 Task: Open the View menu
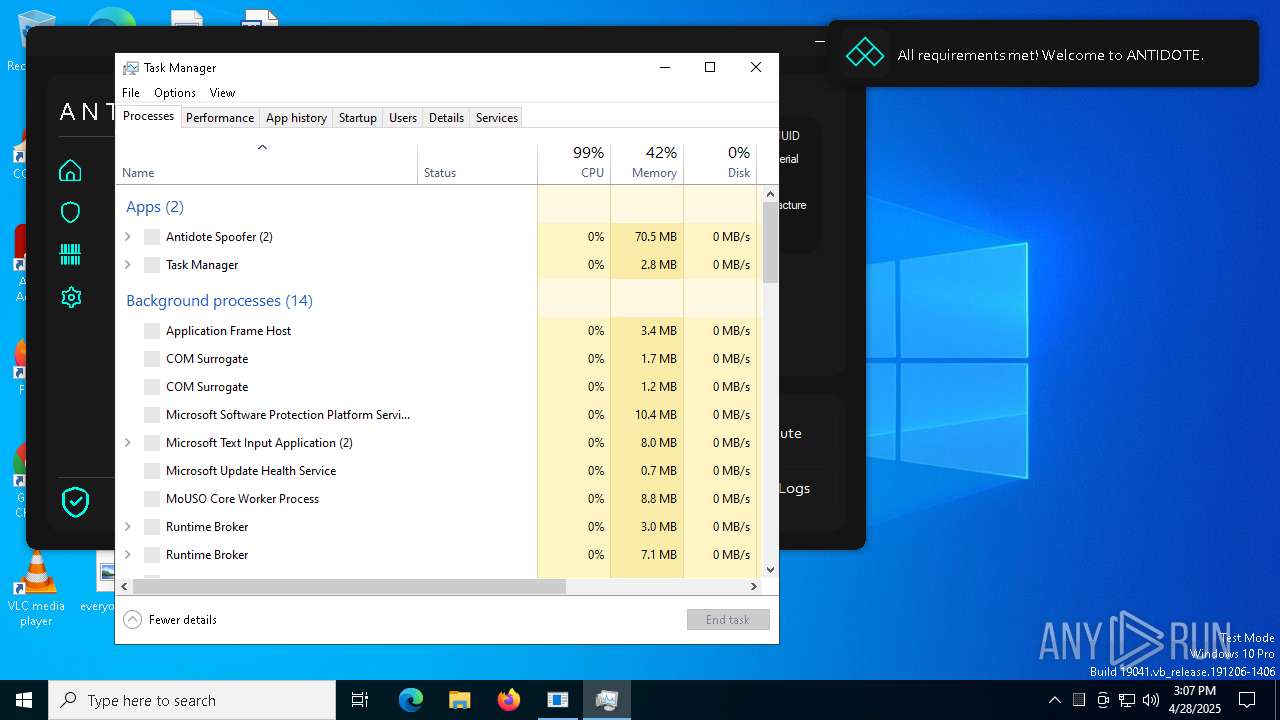pyautogui.click(x=222, y=93)
